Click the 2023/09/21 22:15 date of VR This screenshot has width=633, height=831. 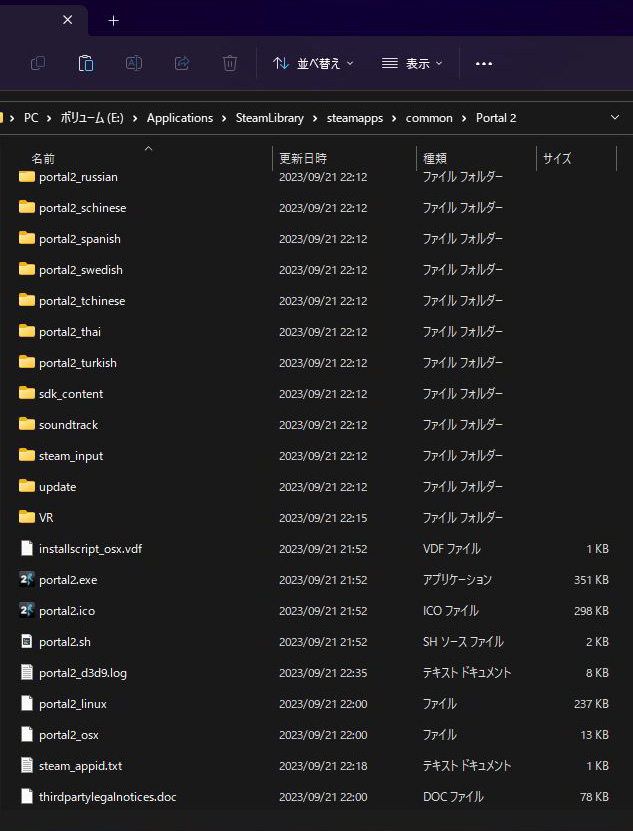(x=323, y=518)
